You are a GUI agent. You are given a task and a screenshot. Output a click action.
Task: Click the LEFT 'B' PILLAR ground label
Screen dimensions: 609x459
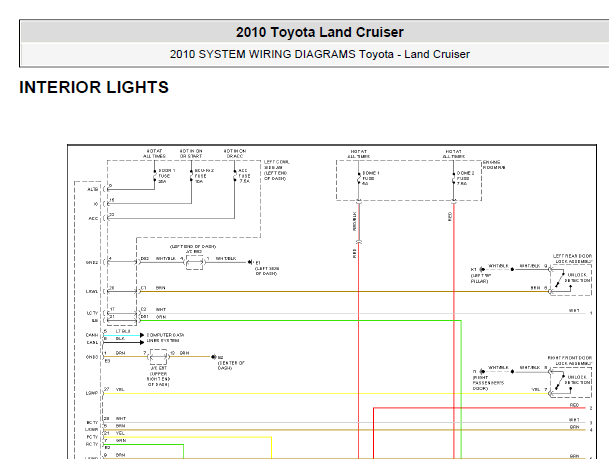[x=481, y=275]
